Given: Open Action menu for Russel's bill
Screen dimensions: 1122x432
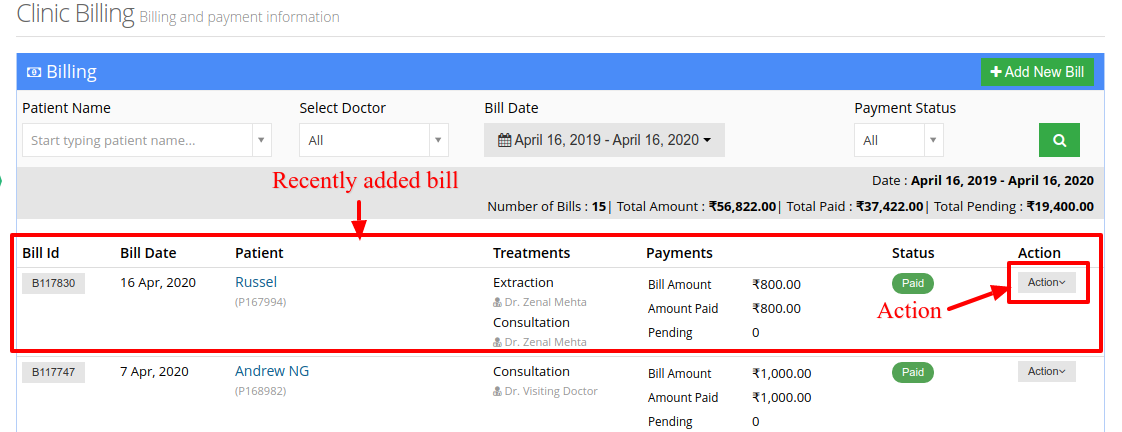Looking at the screenshot, I should (x=1047, y=283).
